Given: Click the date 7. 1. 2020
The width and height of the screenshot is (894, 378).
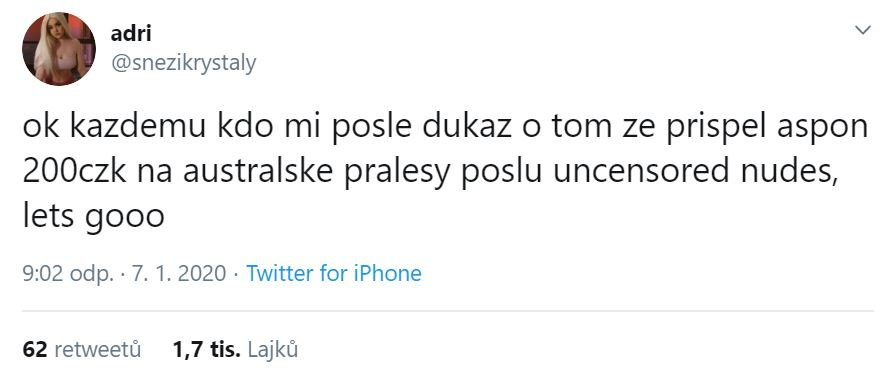Looking at the screenshot, I should click(180, 274).
